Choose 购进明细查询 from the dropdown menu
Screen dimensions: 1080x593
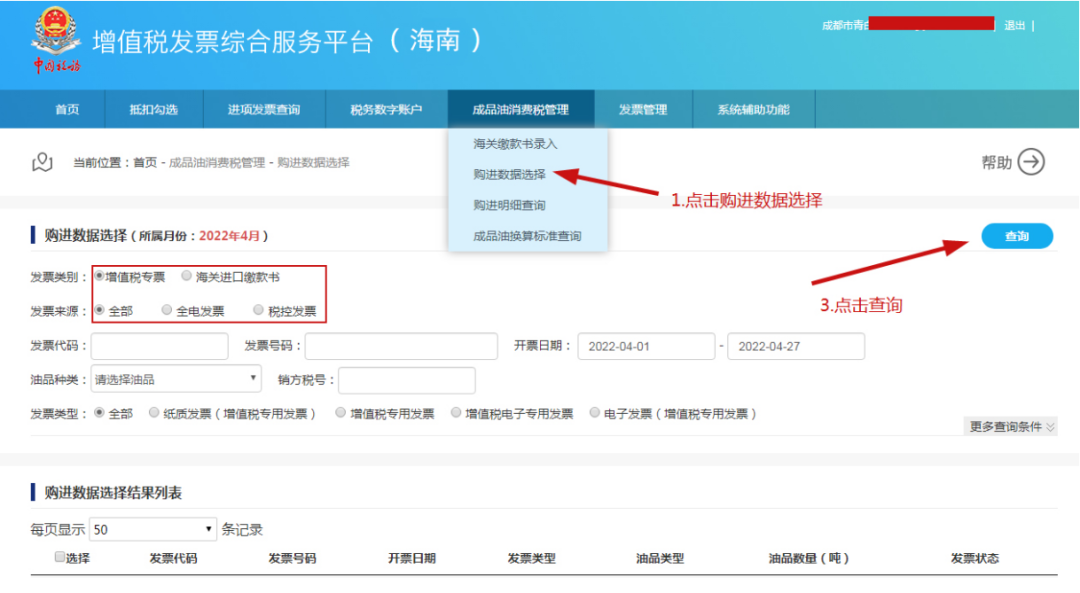(509, 205)
